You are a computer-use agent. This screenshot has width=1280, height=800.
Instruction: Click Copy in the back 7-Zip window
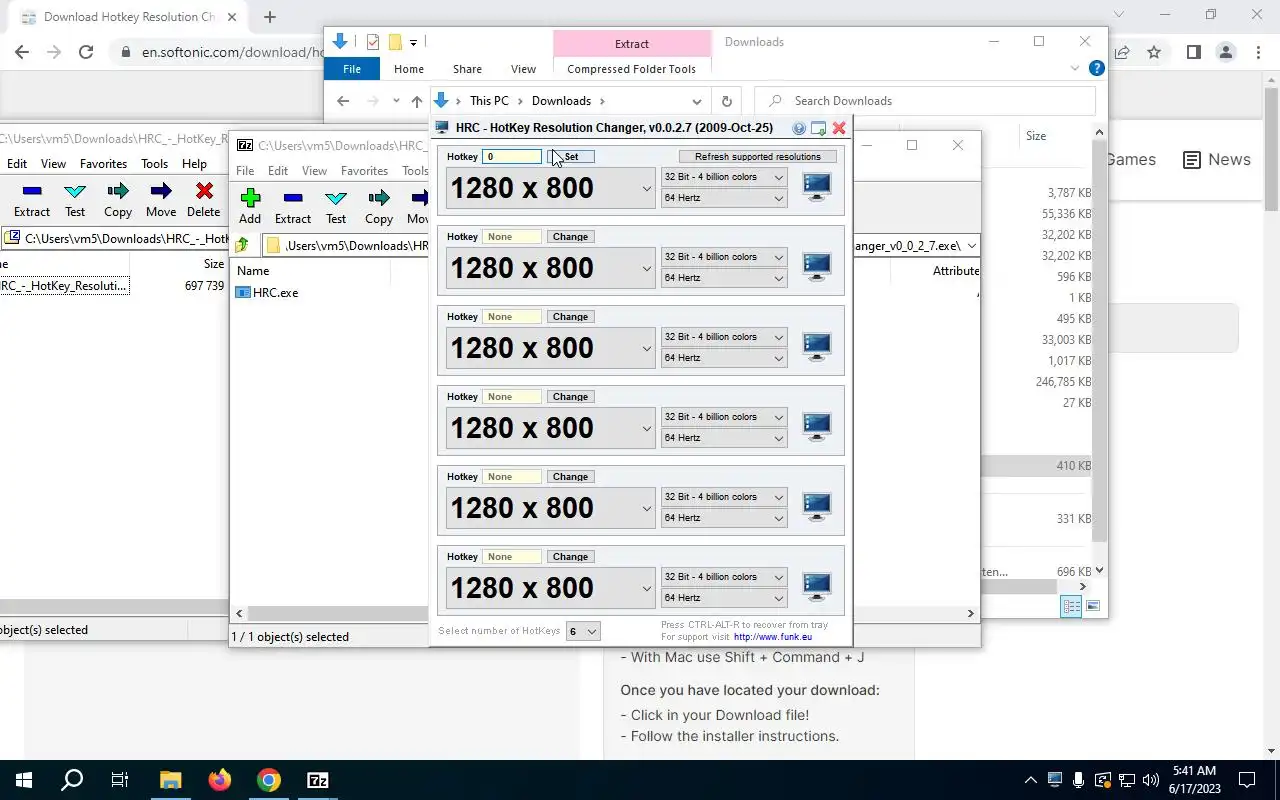[x=118, y=199]
